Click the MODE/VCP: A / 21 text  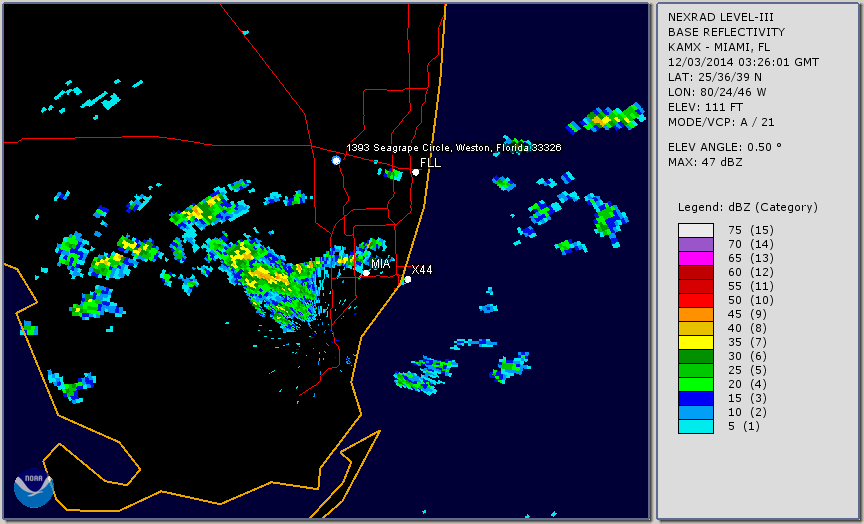click(x=721, y=122)
